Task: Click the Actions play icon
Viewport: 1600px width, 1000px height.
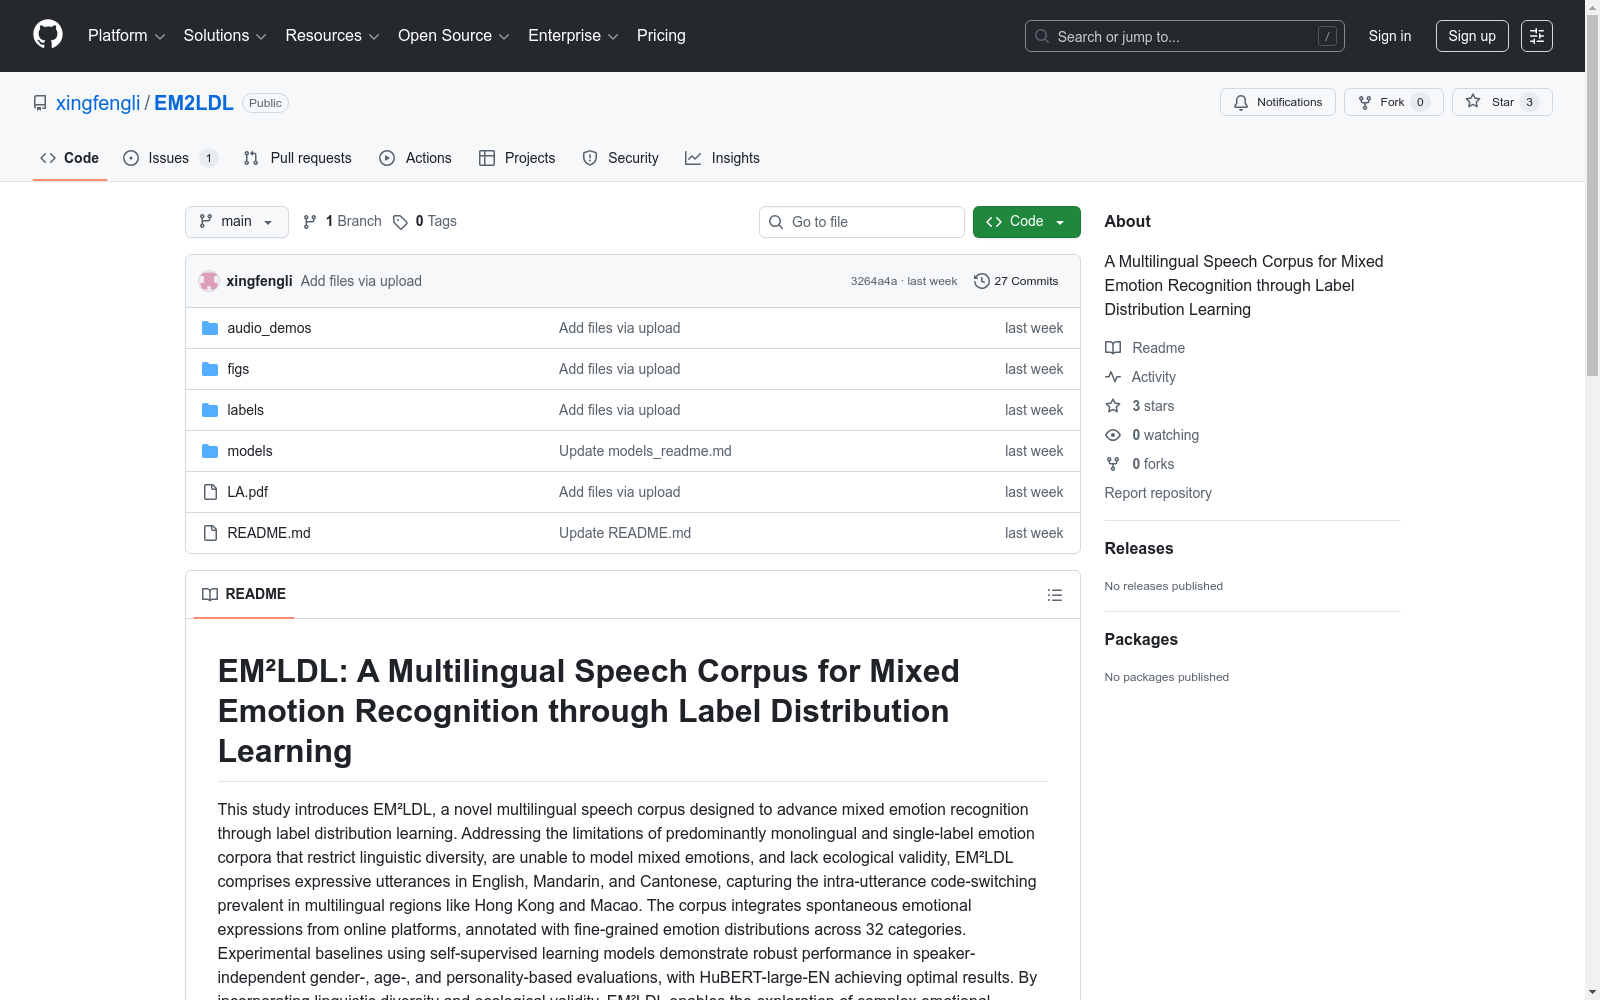Action: point(387,158)
